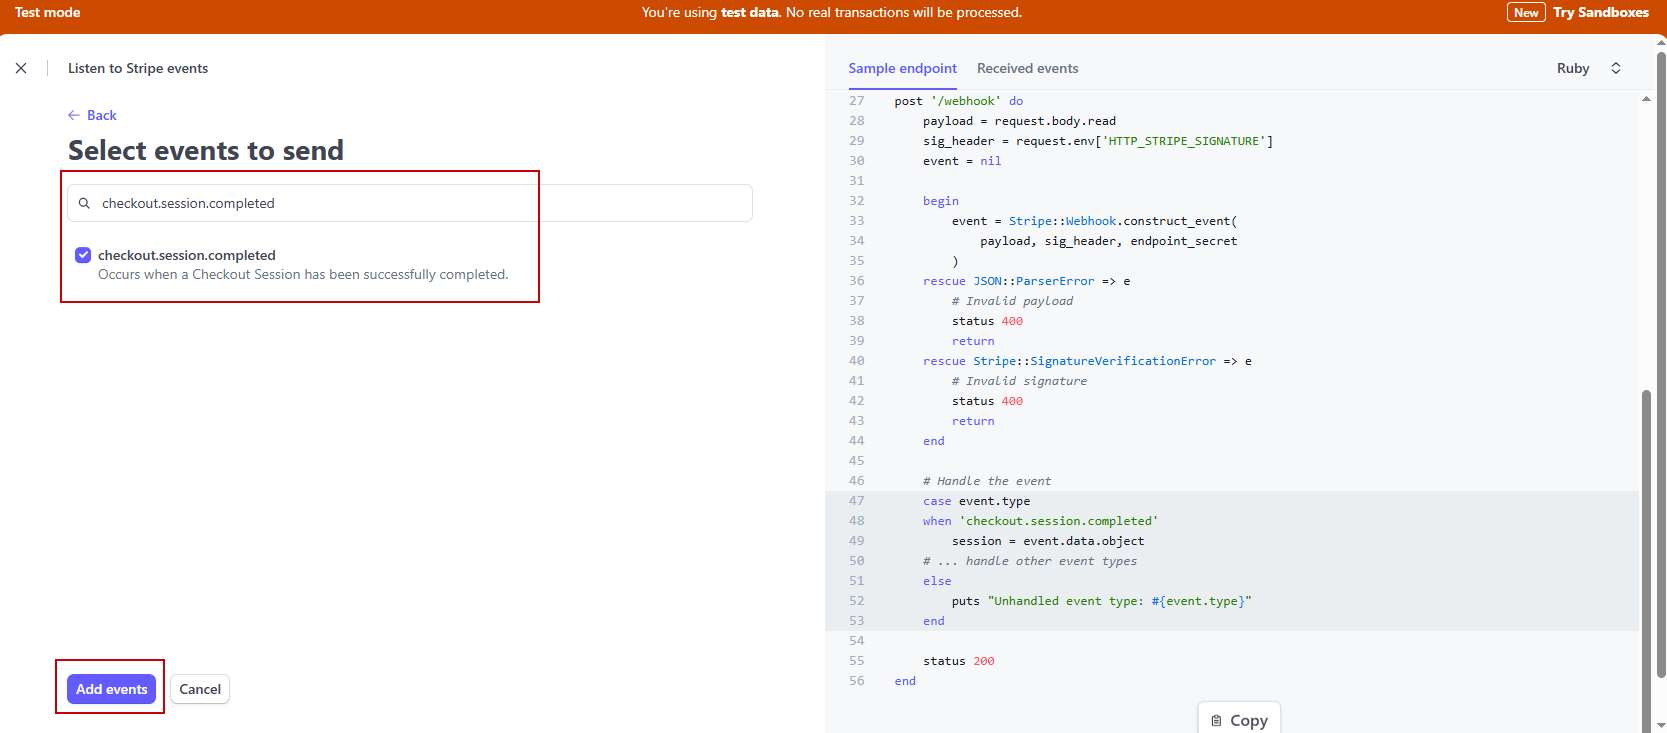Open the Received events tab
The height and width of the screenshot is (733, 1667).
pyautogui.click(x=1027, y=68)
